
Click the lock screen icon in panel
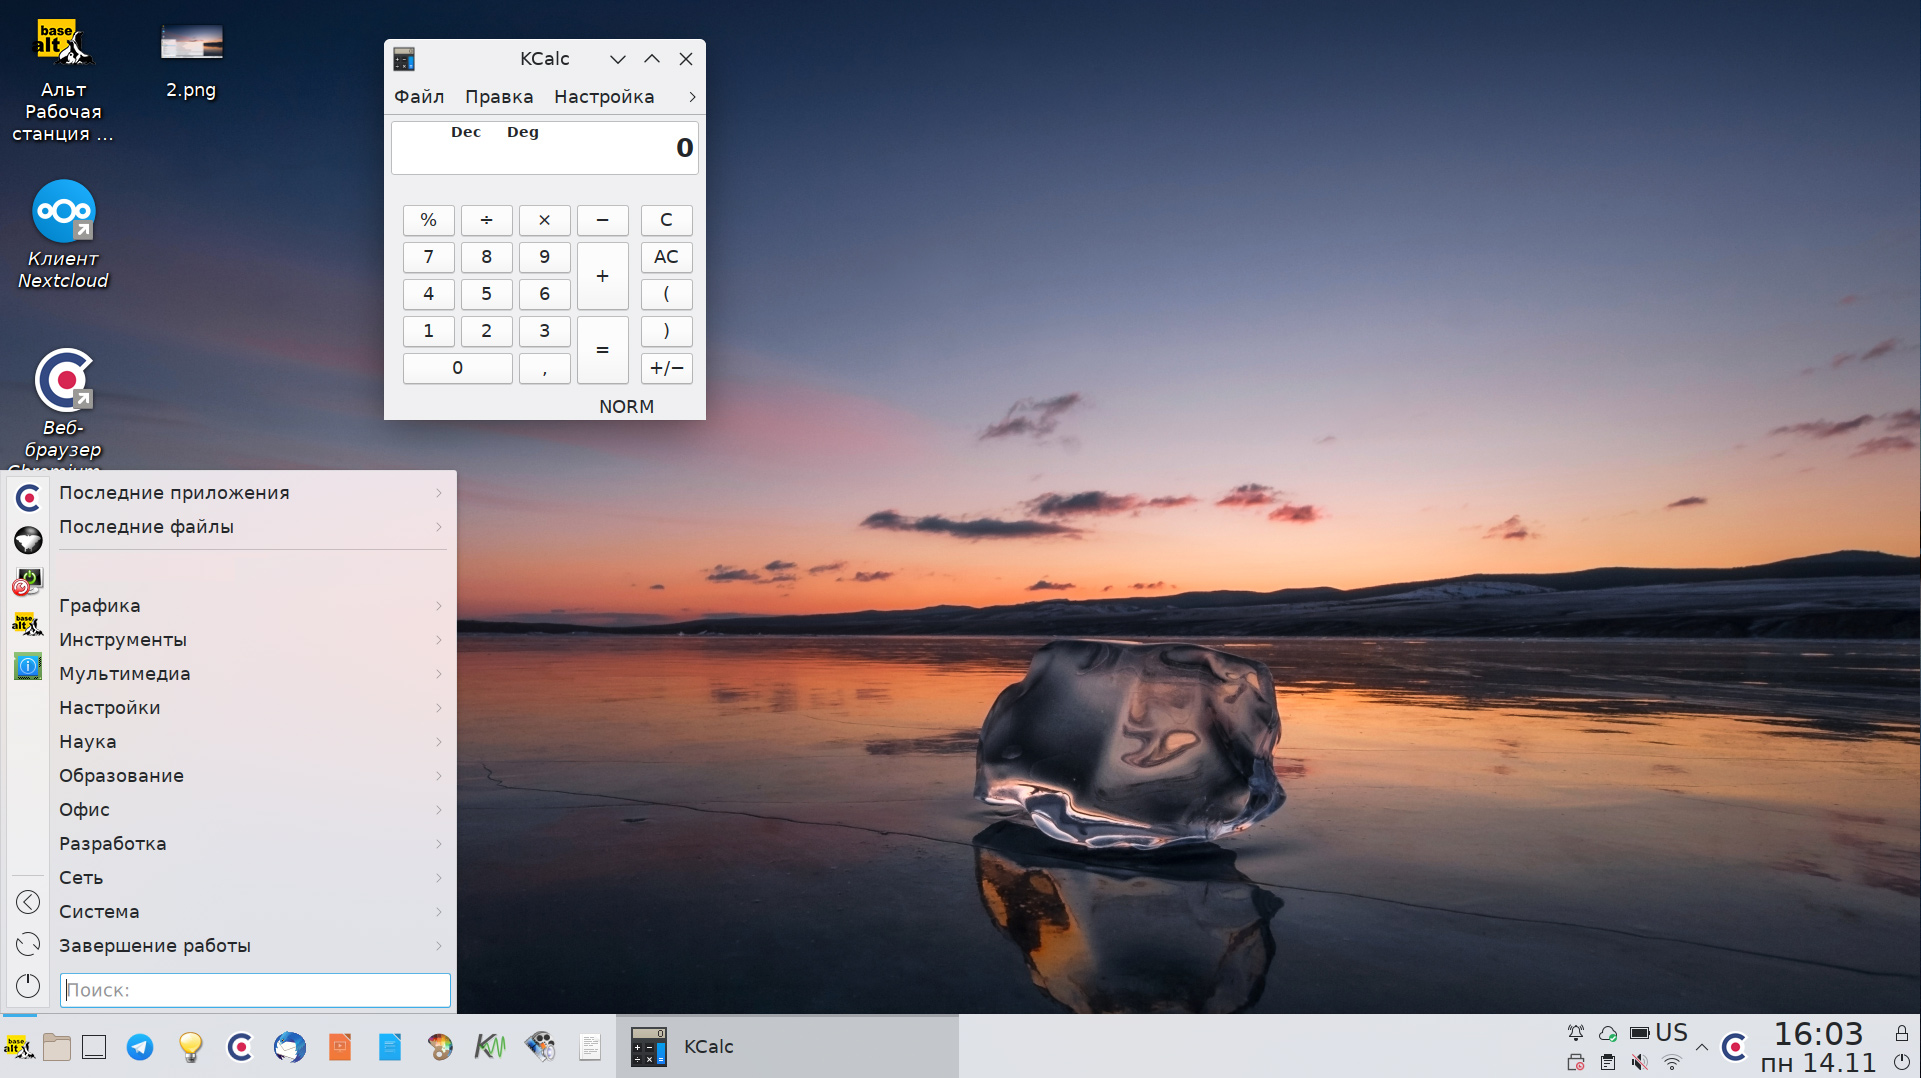(1902, 1033)
